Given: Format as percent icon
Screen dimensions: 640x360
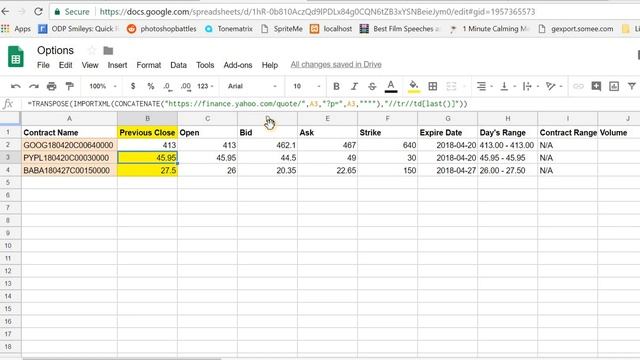Looking at the screenshot, I should coord(151,86).
